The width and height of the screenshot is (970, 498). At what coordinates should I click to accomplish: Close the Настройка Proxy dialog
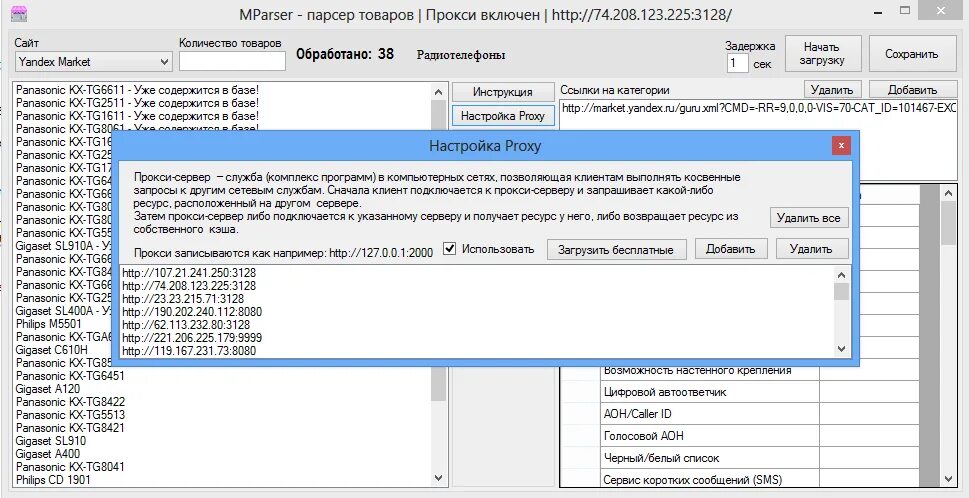841,146
